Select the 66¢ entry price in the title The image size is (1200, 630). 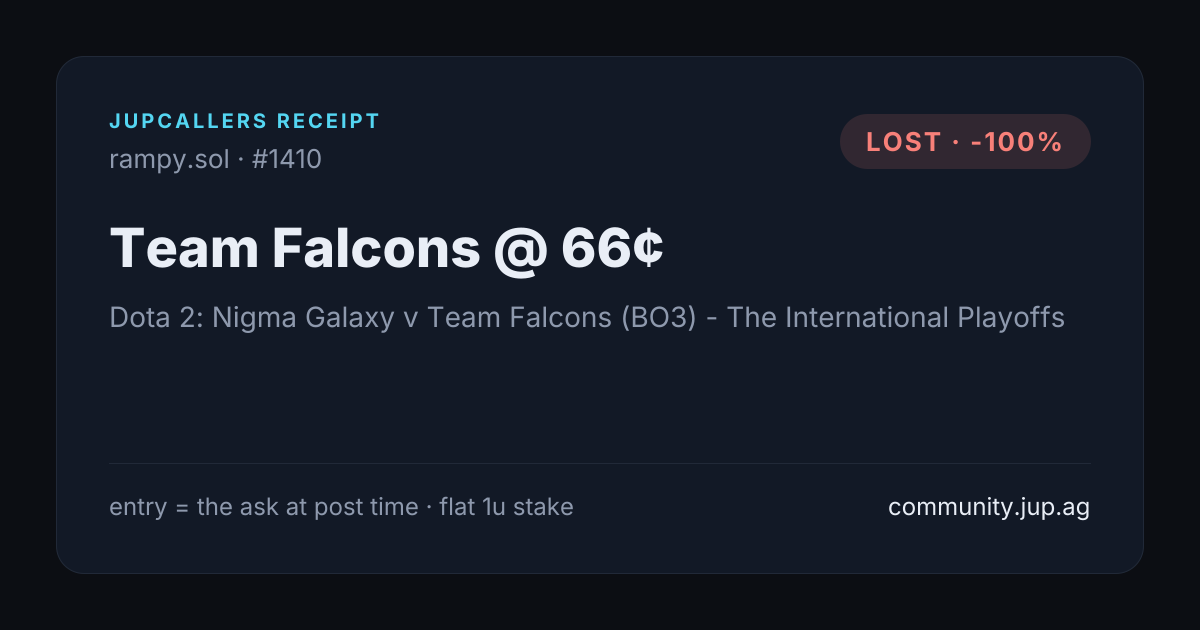pyautogui.click(x=612, y=248)
